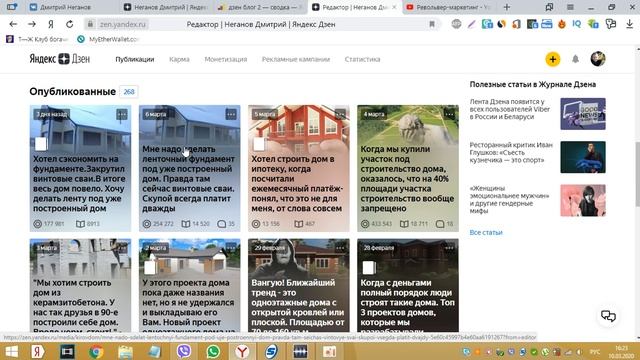
Task: Click the page vertical scrollbar
Action: click(x=637, y=173)
